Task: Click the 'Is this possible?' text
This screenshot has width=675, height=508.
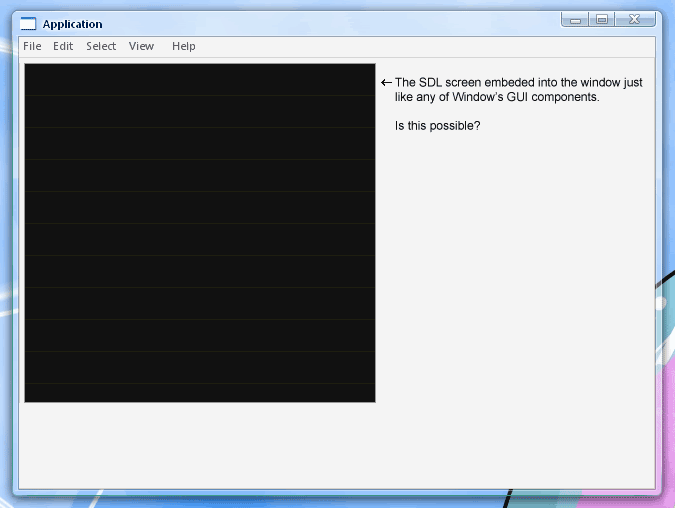Action: (x=437, y=126)
